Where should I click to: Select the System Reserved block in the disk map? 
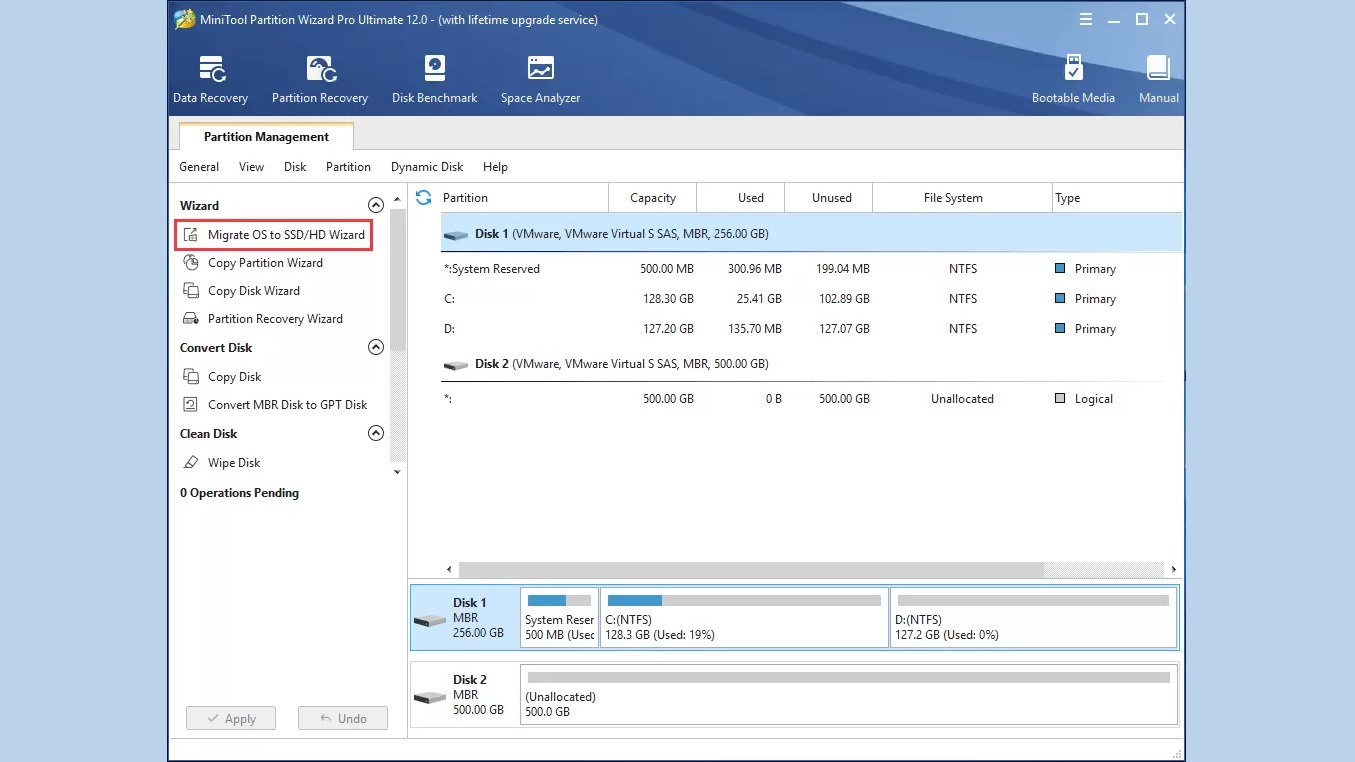pos(559,617)
